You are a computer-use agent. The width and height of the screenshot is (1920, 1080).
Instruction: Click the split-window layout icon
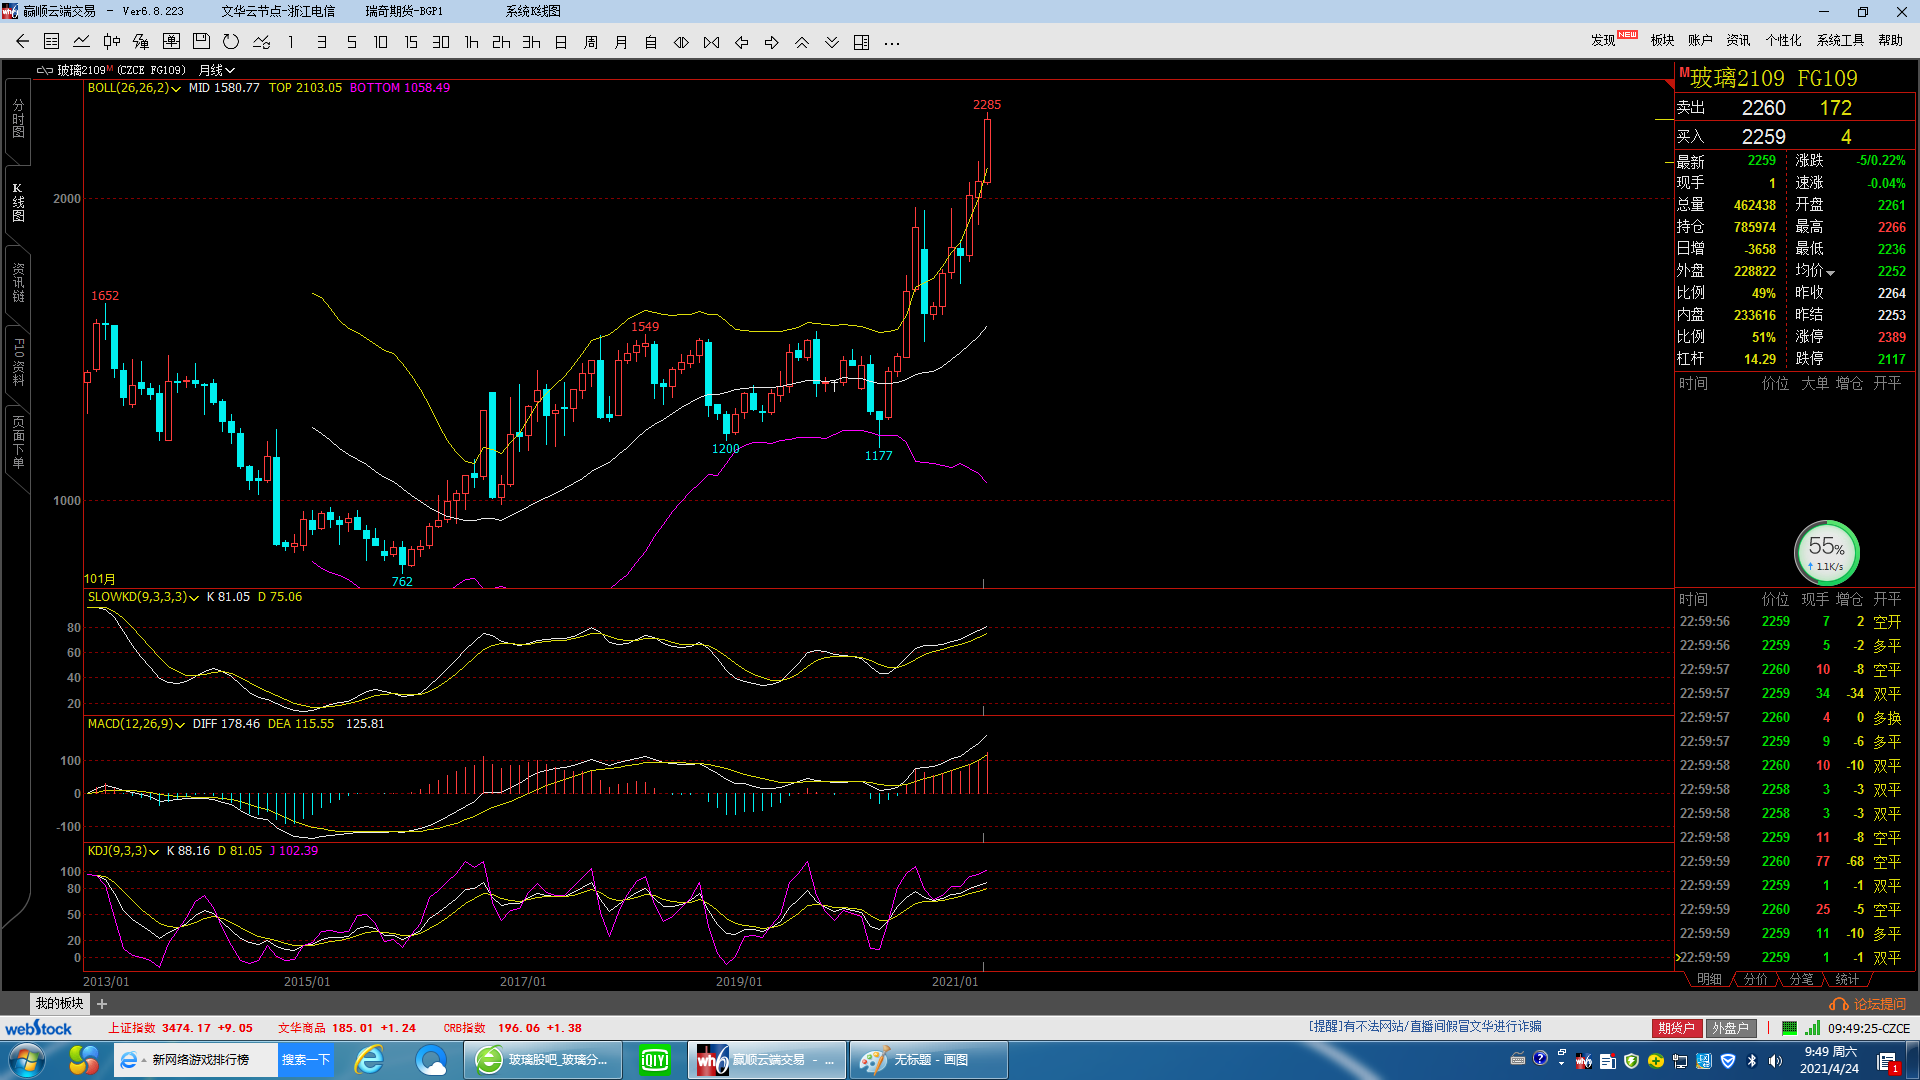(862, 42)
